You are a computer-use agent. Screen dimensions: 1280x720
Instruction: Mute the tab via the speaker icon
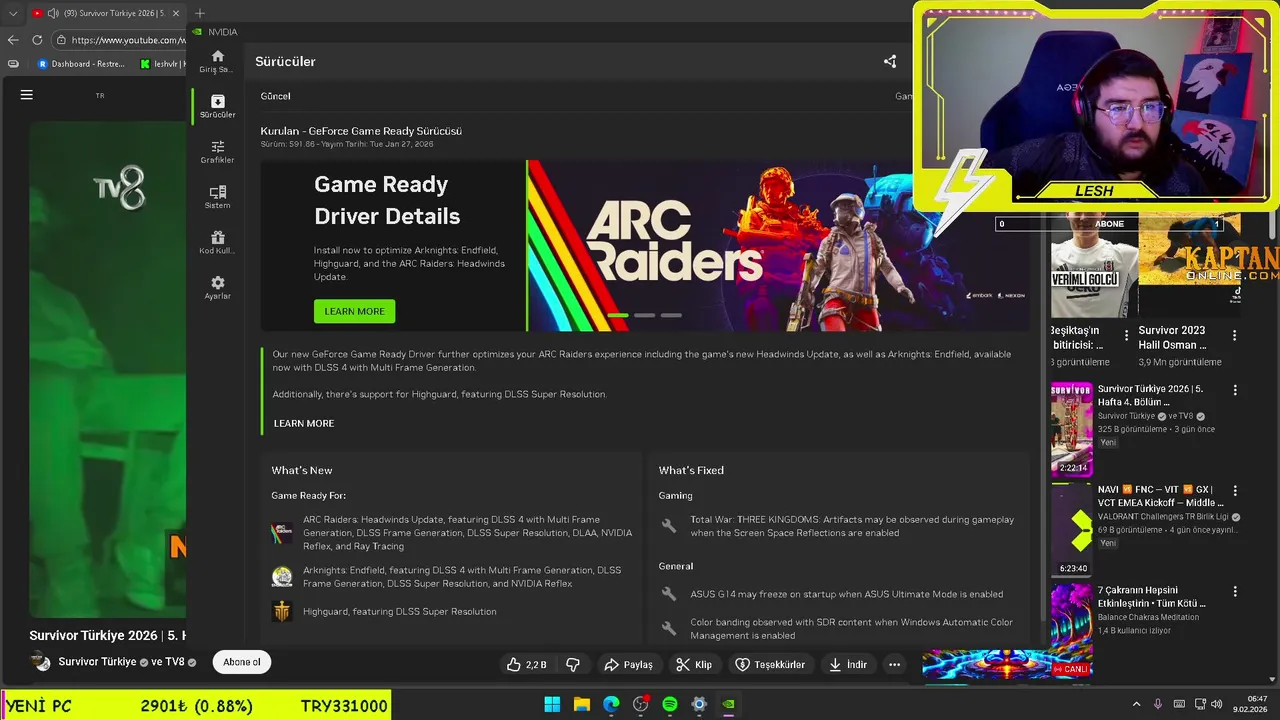pyautogui.click(x=52, y=13)
